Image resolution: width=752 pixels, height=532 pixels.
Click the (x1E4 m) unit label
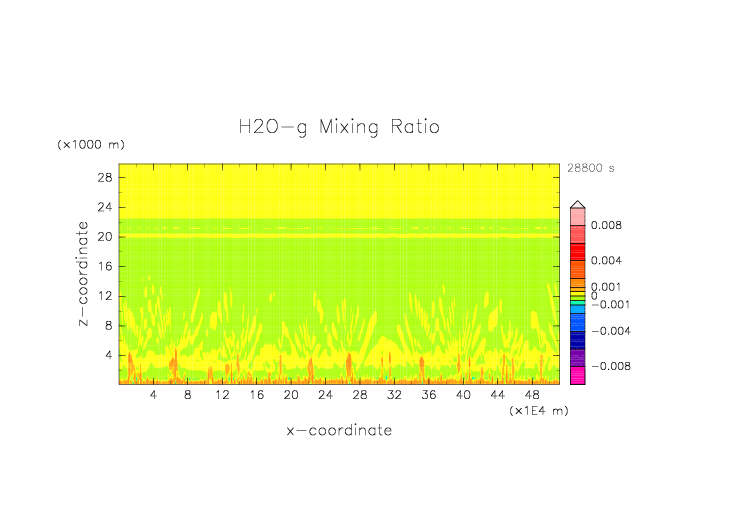[x=539, y=411]
